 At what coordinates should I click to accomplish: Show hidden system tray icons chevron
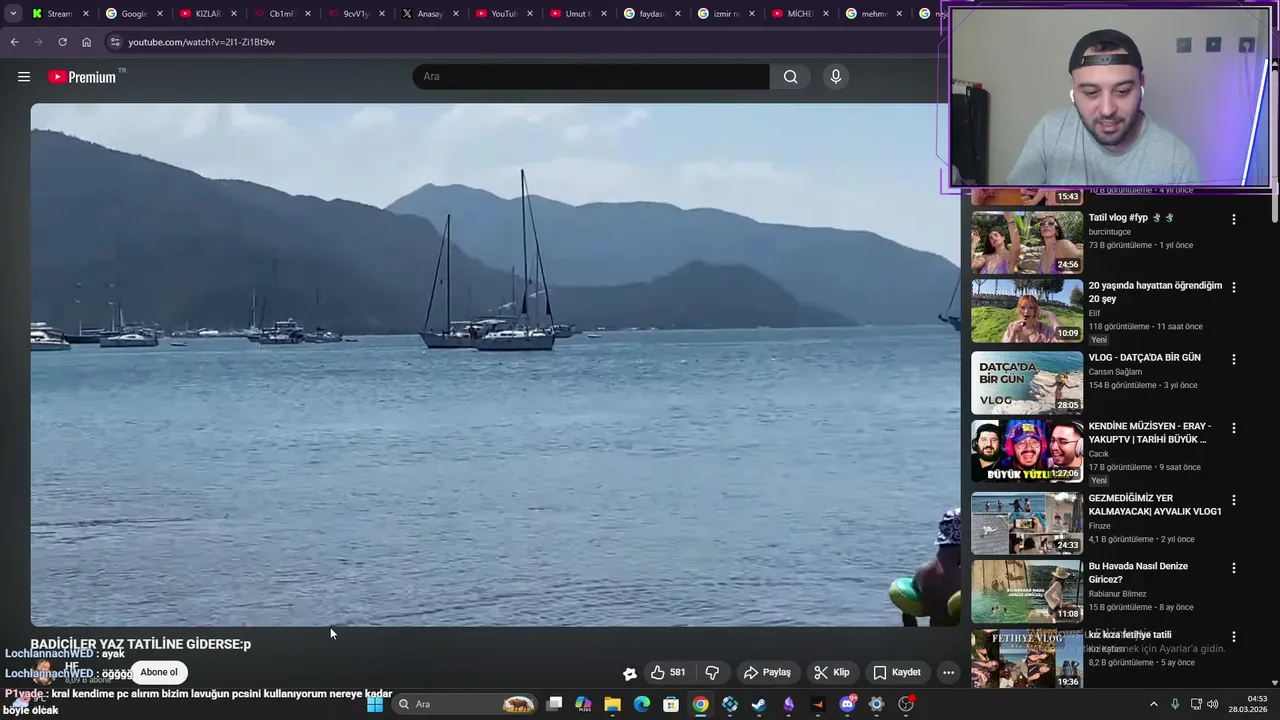pyautogui.click(x=1153, y=704)
